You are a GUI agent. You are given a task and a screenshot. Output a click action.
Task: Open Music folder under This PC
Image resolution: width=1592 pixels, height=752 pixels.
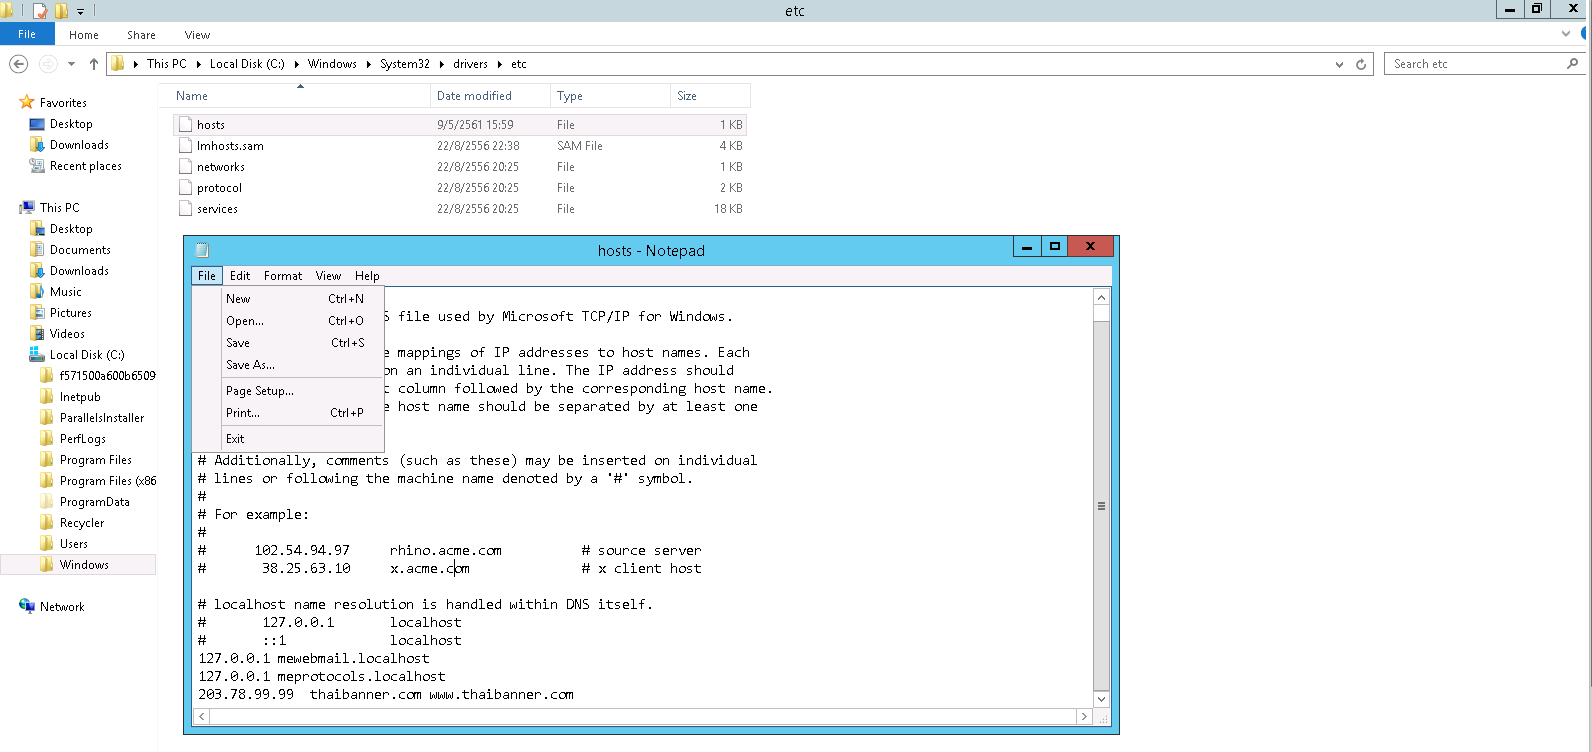pyautogui.click(x=66, y=292)
